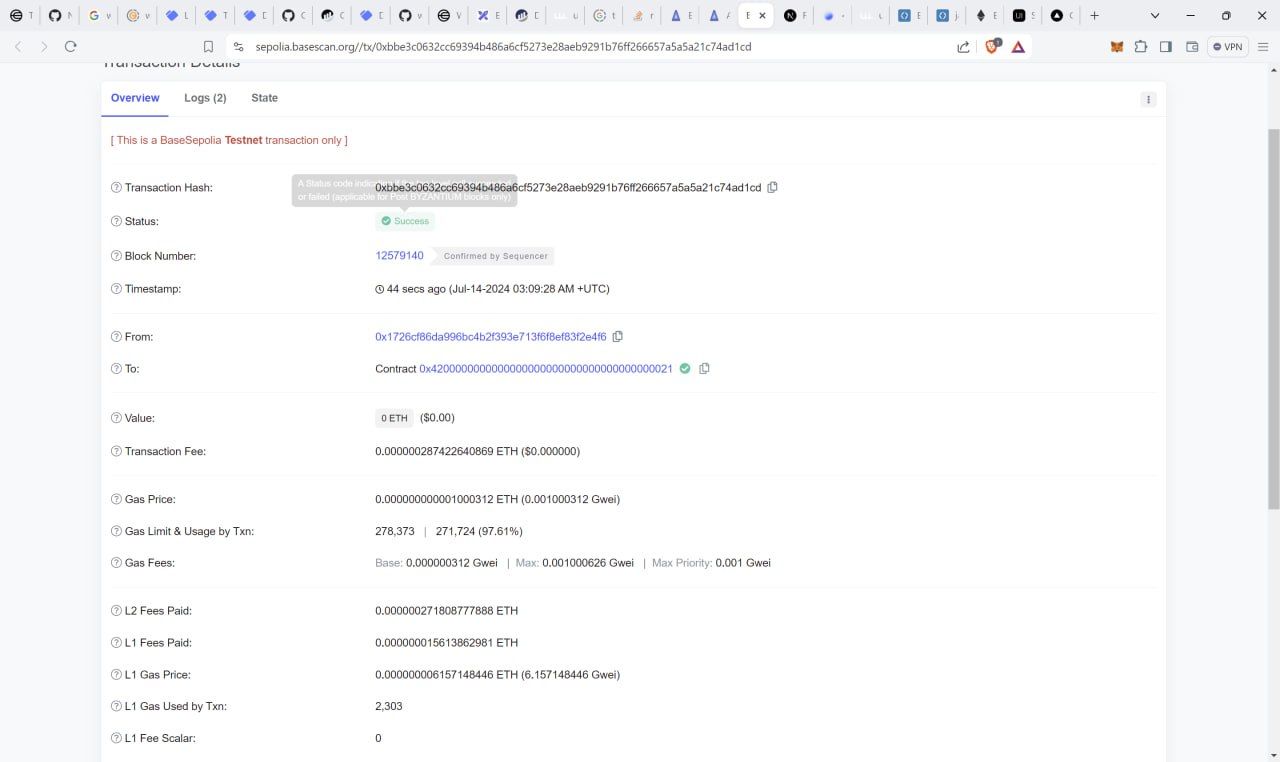Click help icon beside From
This screenshot has width=1280, height=762.
pos(116,337)
